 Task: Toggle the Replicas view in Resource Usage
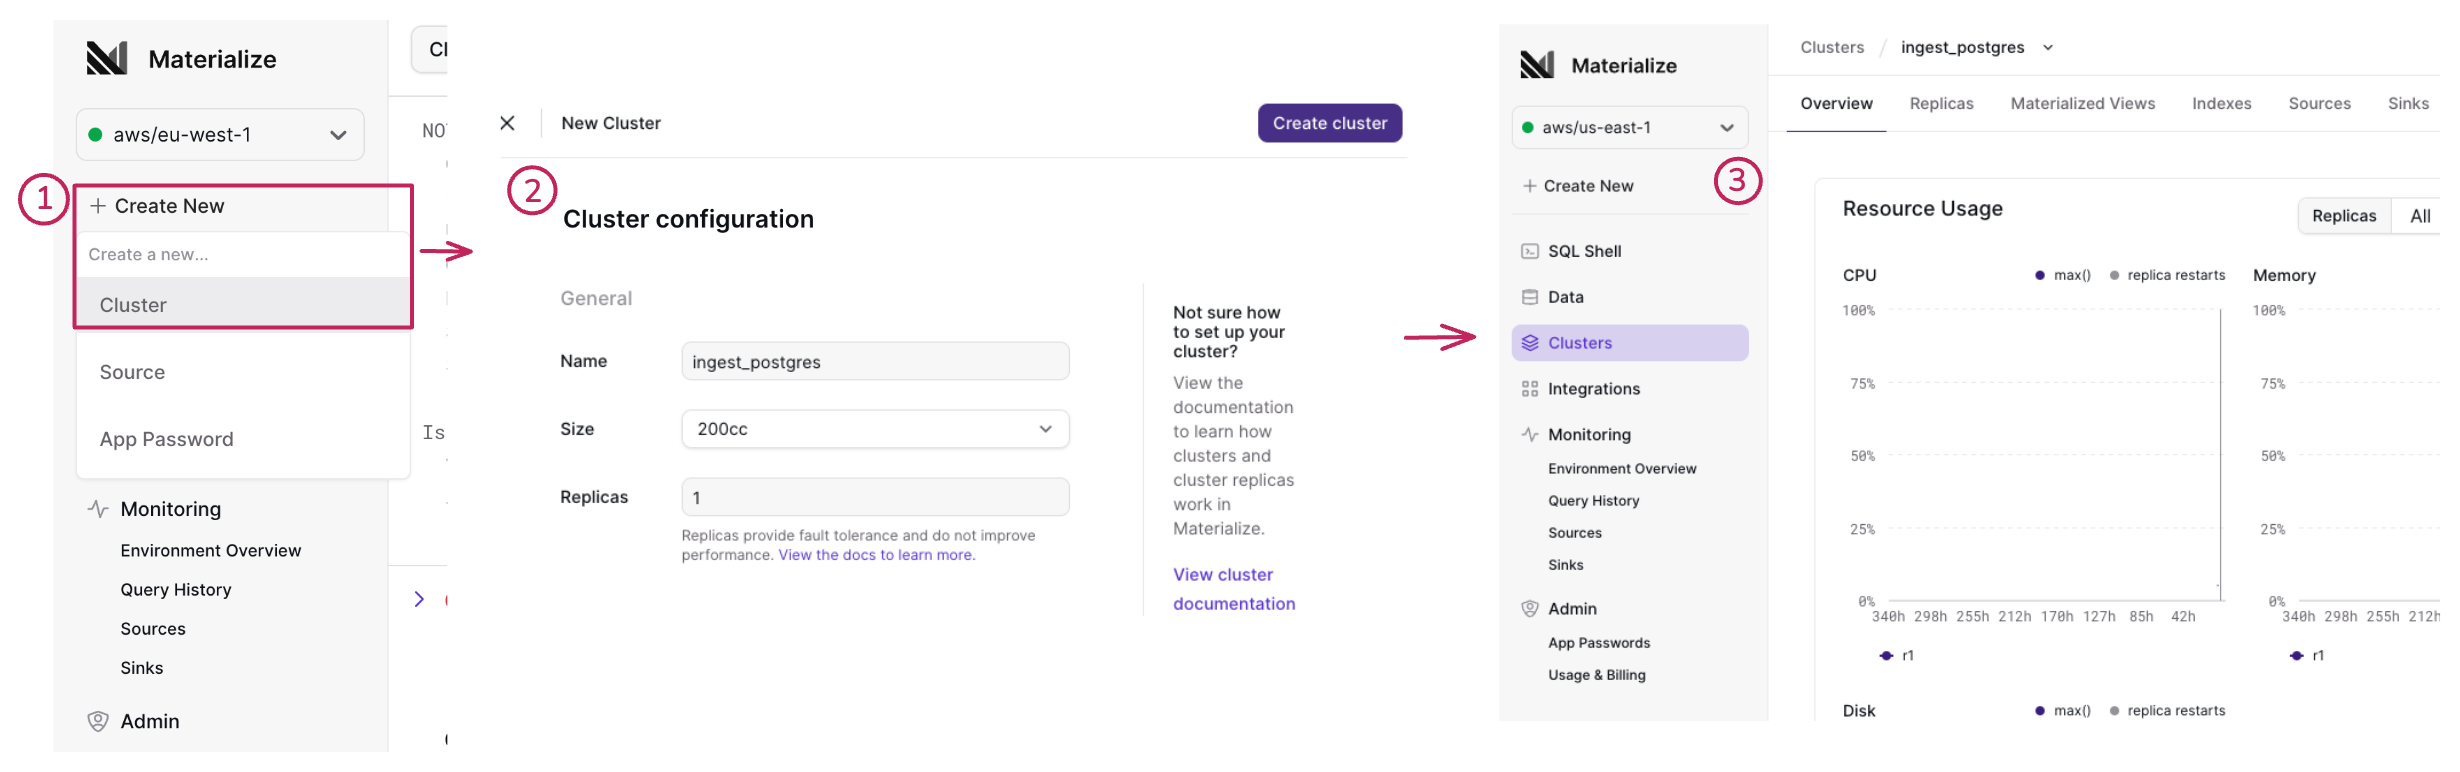2343,216
